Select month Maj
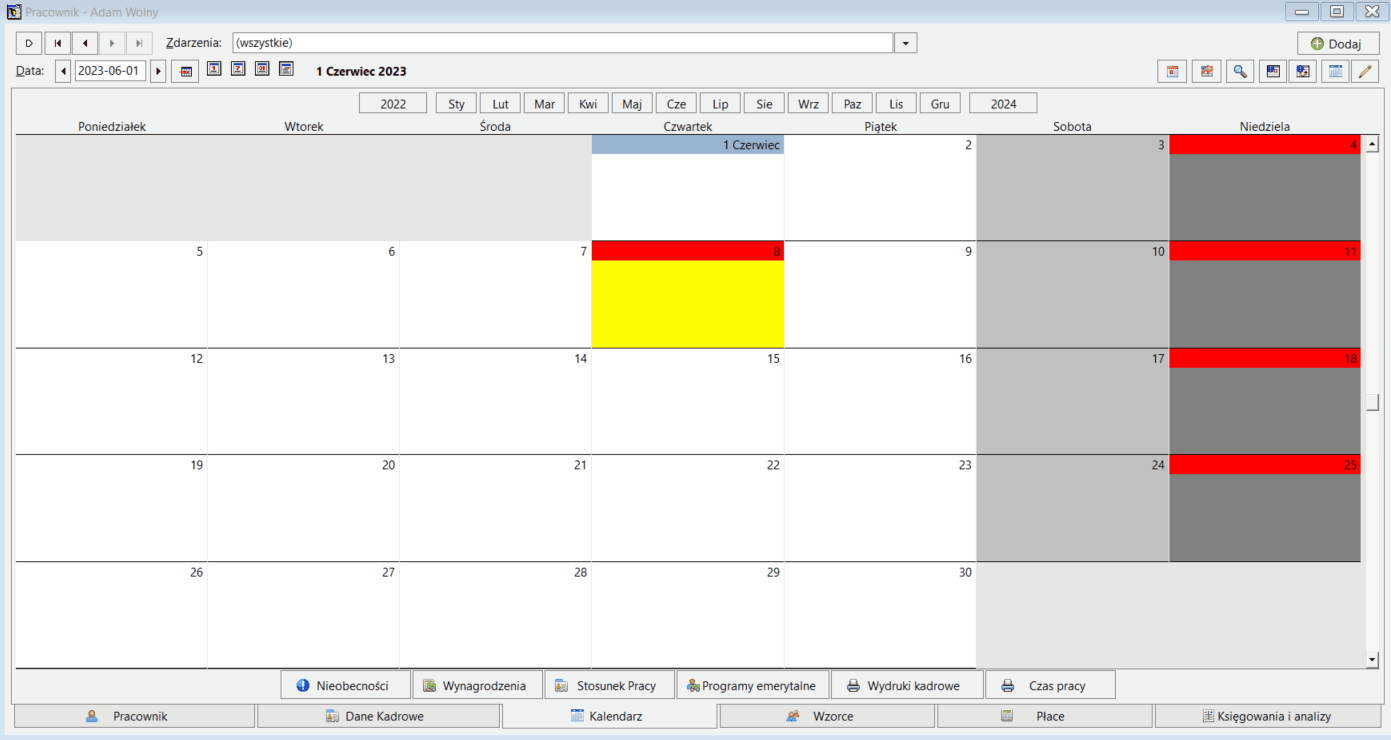Viewport: 1391px width, 740px height. coord(632,103)
